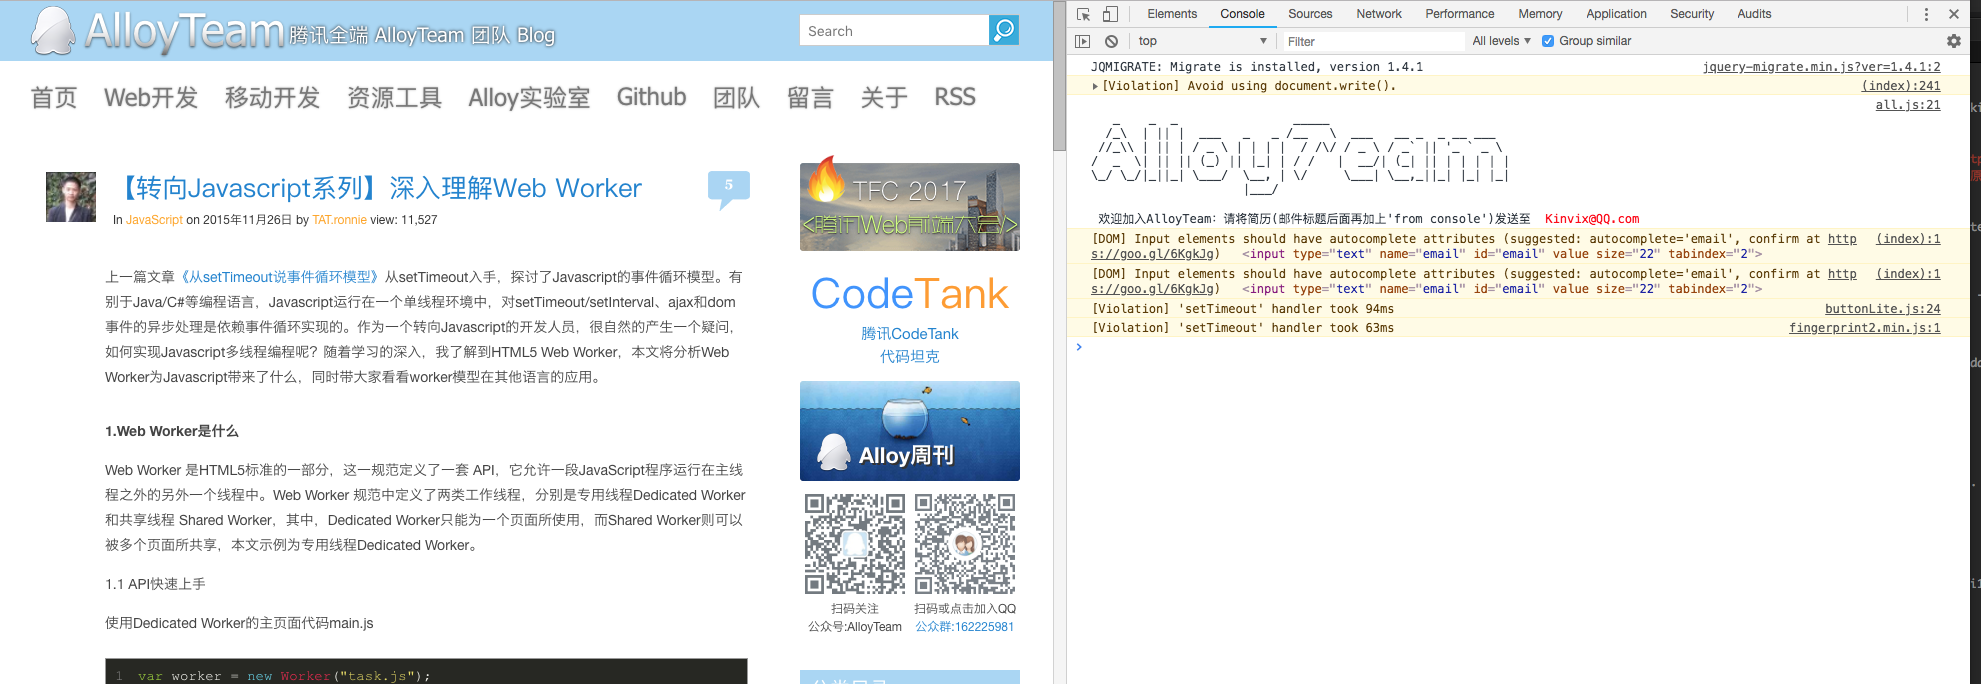
Task: Click the author avatar photo
Action: (71, 197)
